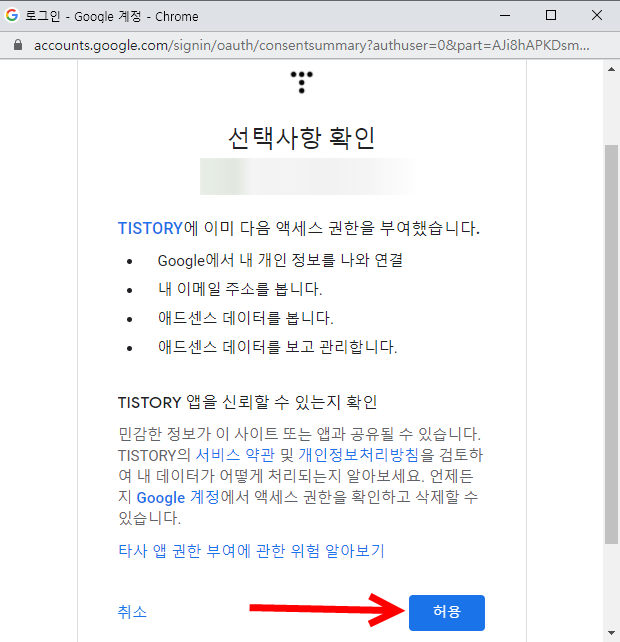This screenshot has height=642, width=620.
Task: Click the blue 허용 allow button
Action: 447,613
